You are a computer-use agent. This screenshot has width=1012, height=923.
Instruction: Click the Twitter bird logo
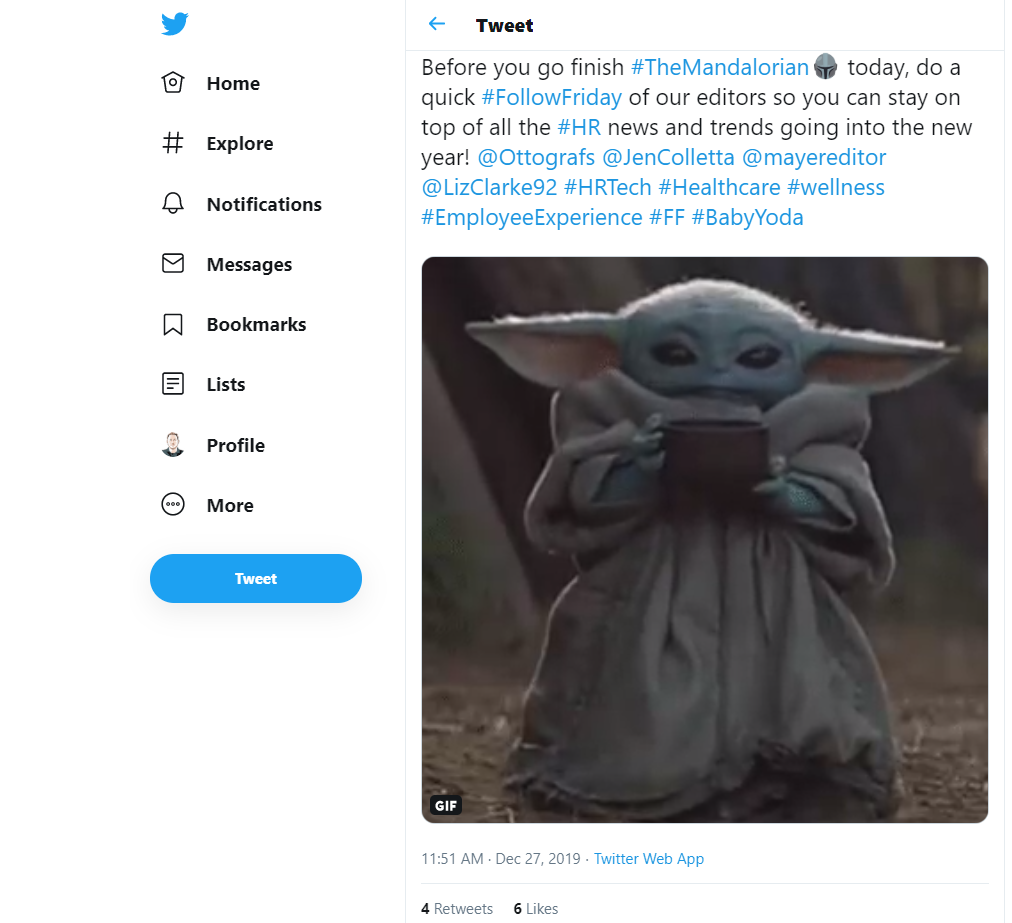(174, 23)
